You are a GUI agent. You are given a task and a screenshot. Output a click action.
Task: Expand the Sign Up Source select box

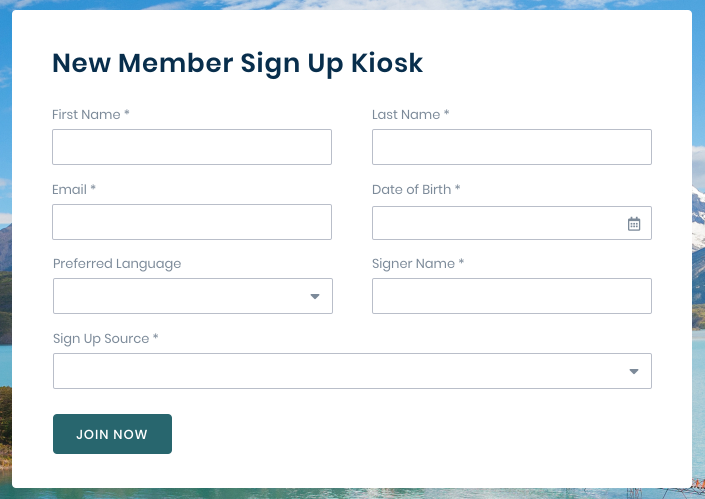352,371
